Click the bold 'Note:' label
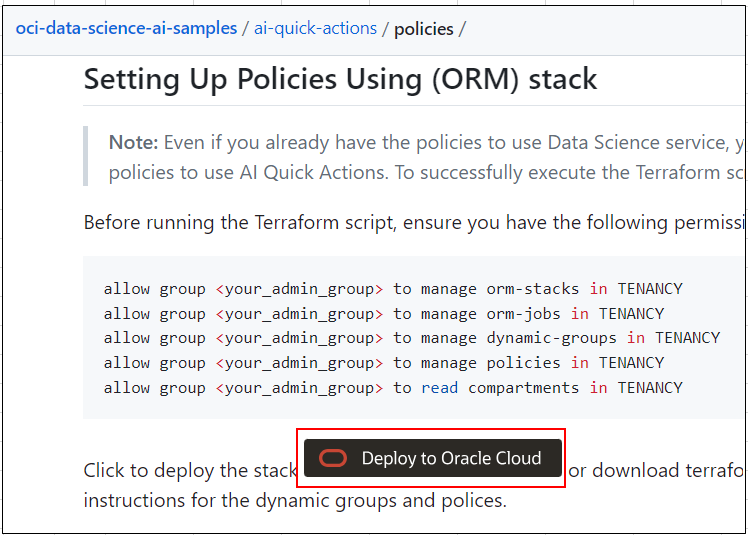The width and height of the screenshot is (748, 535). coord(133,142)
